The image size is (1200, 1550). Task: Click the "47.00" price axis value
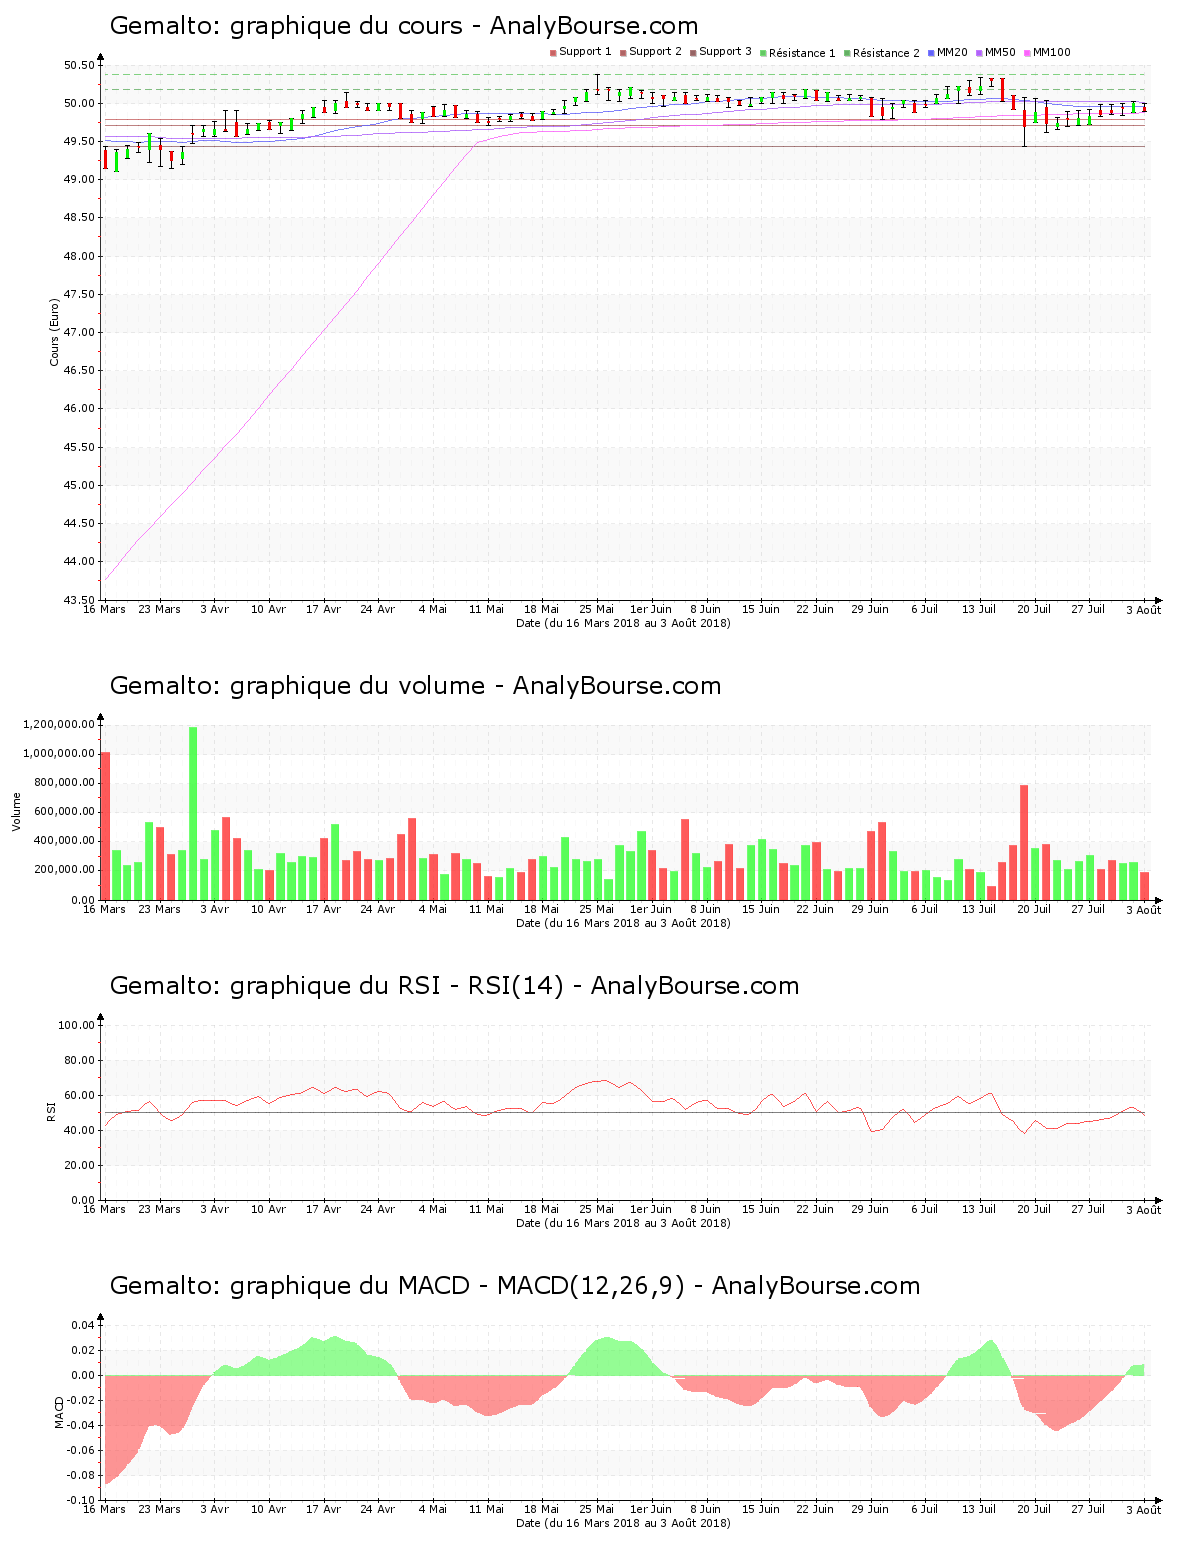79,333
